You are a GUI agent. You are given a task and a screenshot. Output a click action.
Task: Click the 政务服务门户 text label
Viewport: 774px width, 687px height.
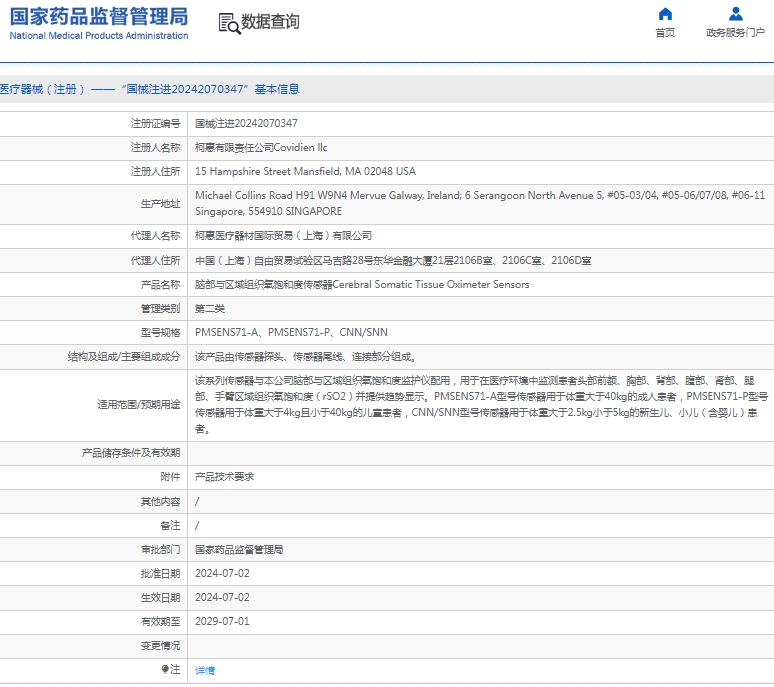pyautogui.click(x=735, y=33)
